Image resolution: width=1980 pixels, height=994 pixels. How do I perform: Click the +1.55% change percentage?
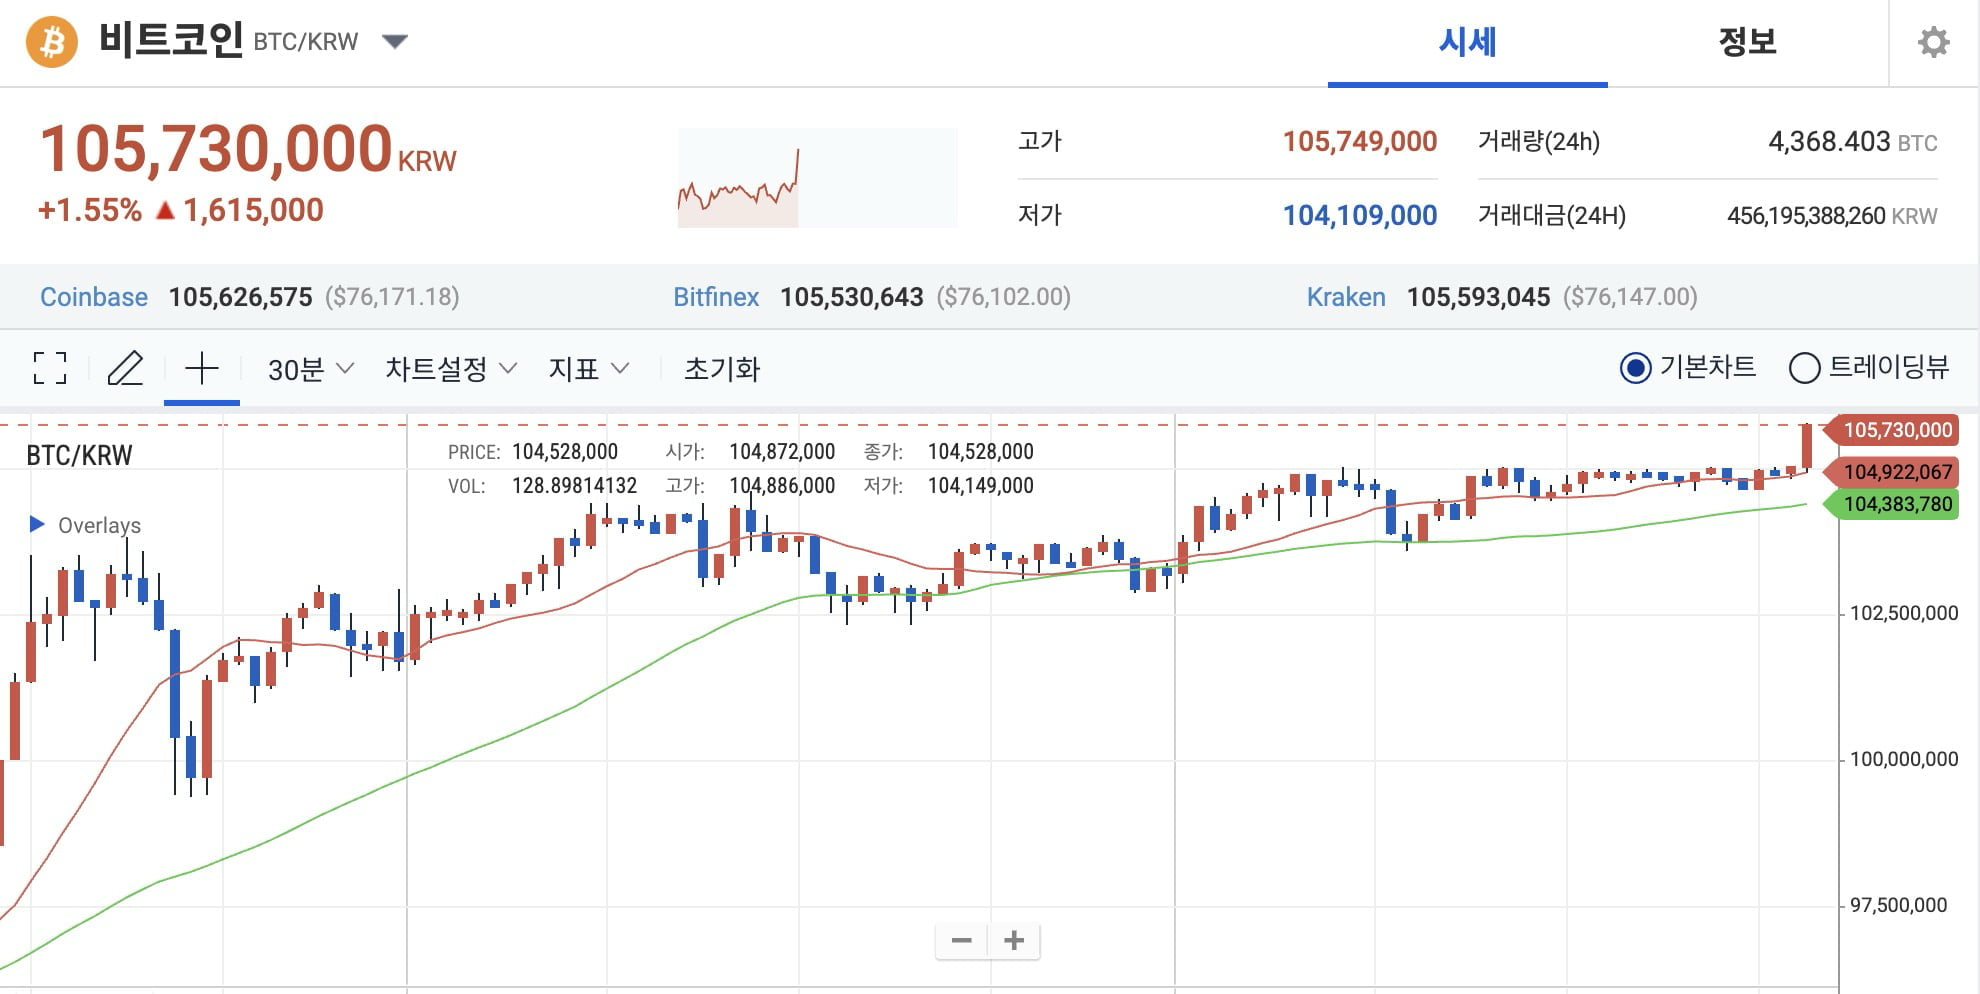(x=90, y=210)
